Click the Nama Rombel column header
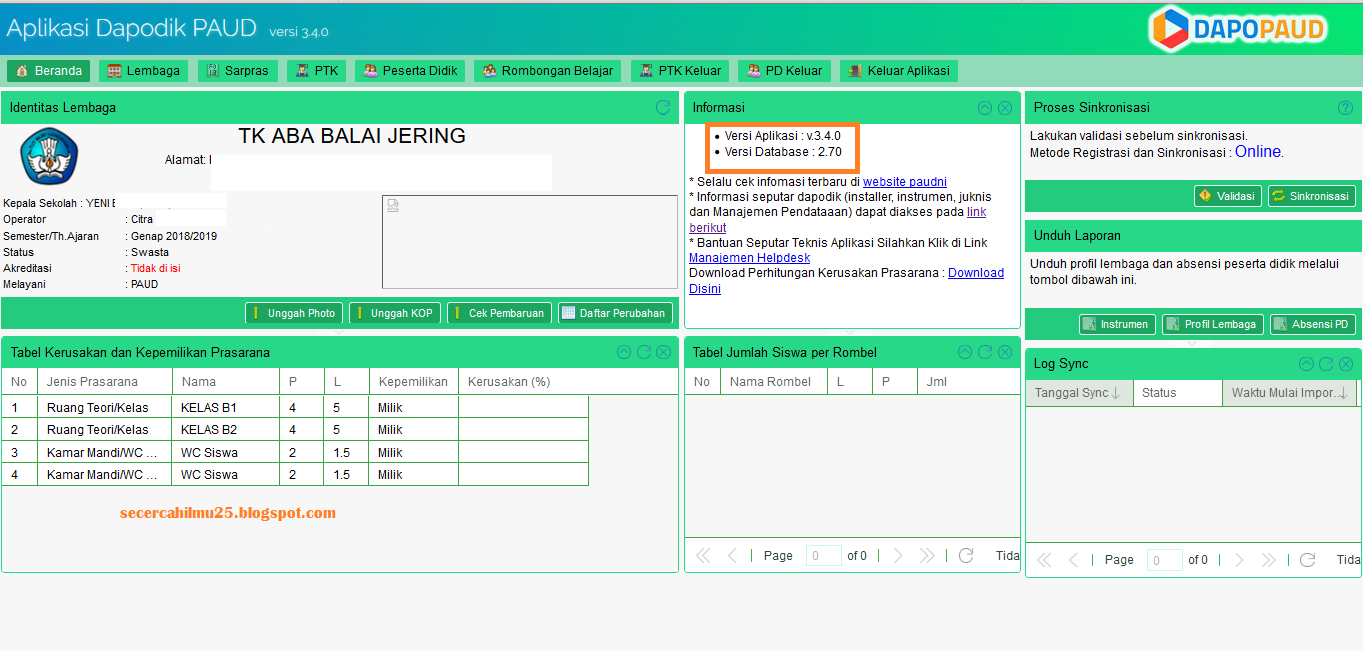 [x=774, y=382]
